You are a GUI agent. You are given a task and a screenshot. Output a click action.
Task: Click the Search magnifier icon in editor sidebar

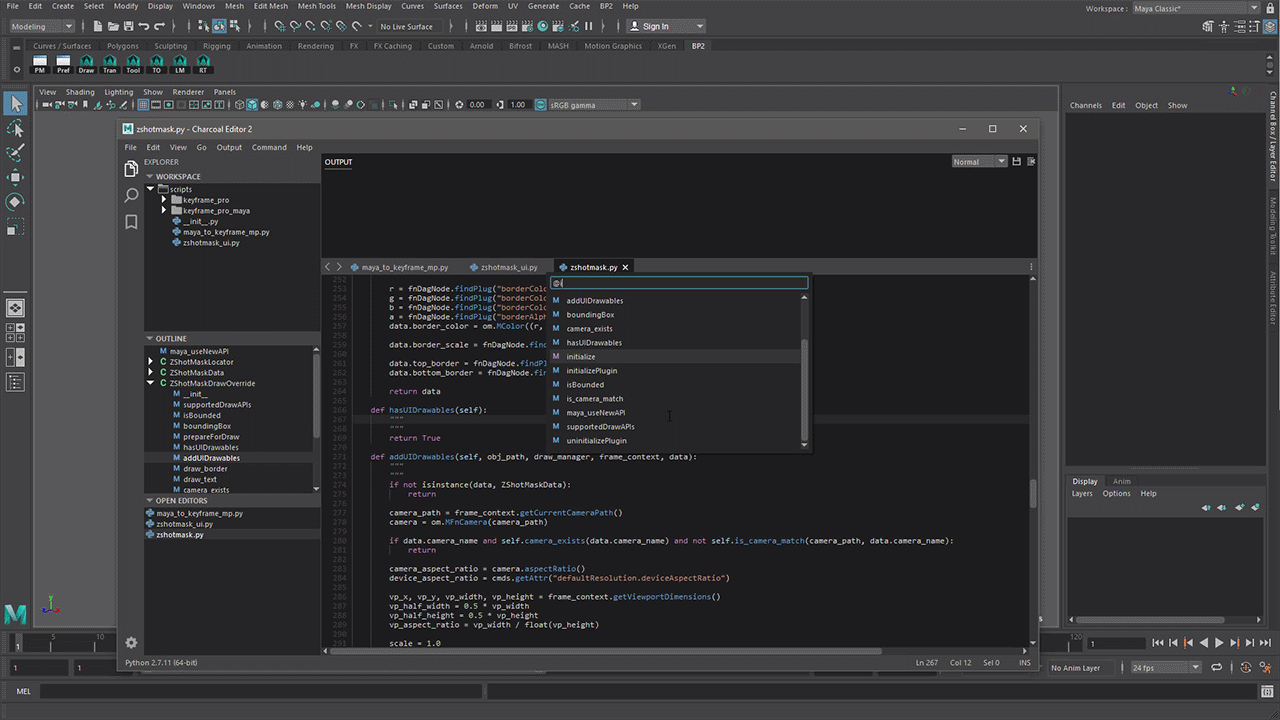pos(131,196)
